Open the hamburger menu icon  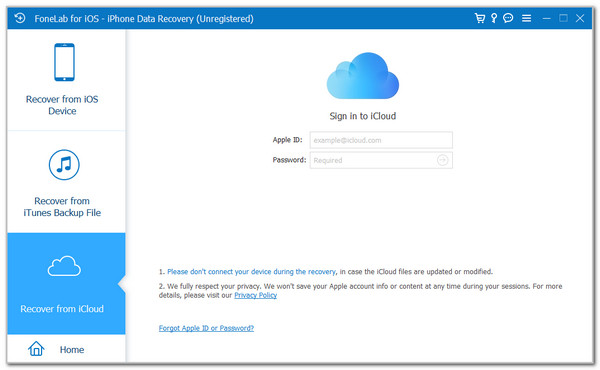[x=527, y=18]
